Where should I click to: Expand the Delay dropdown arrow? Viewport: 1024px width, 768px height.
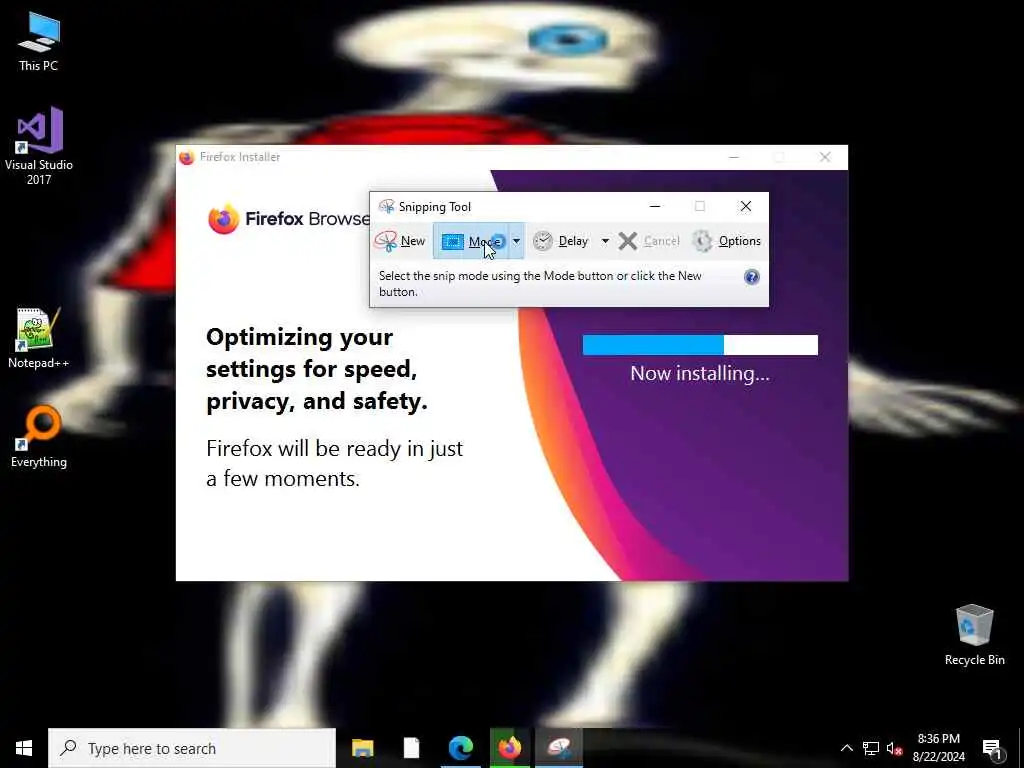tap(605, 241)
